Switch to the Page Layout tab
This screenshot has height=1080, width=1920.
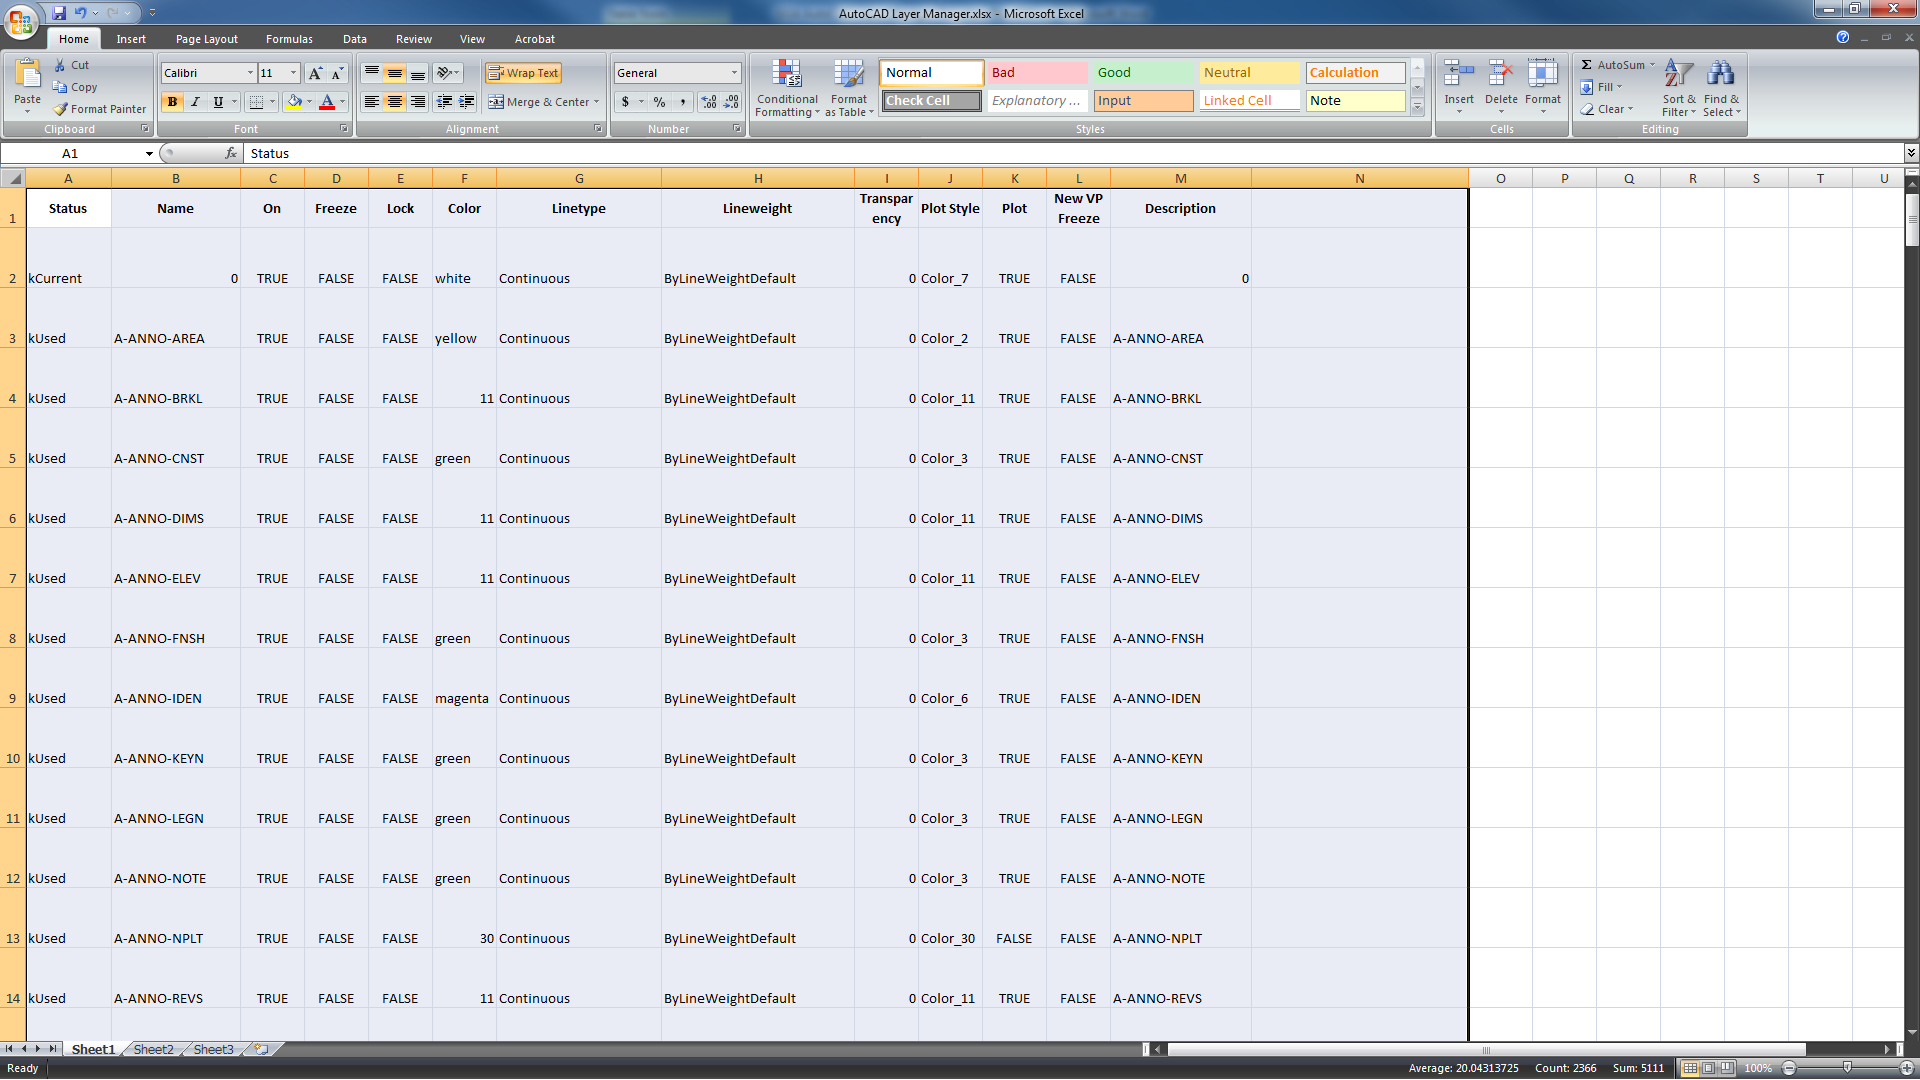tap(206, 39)
